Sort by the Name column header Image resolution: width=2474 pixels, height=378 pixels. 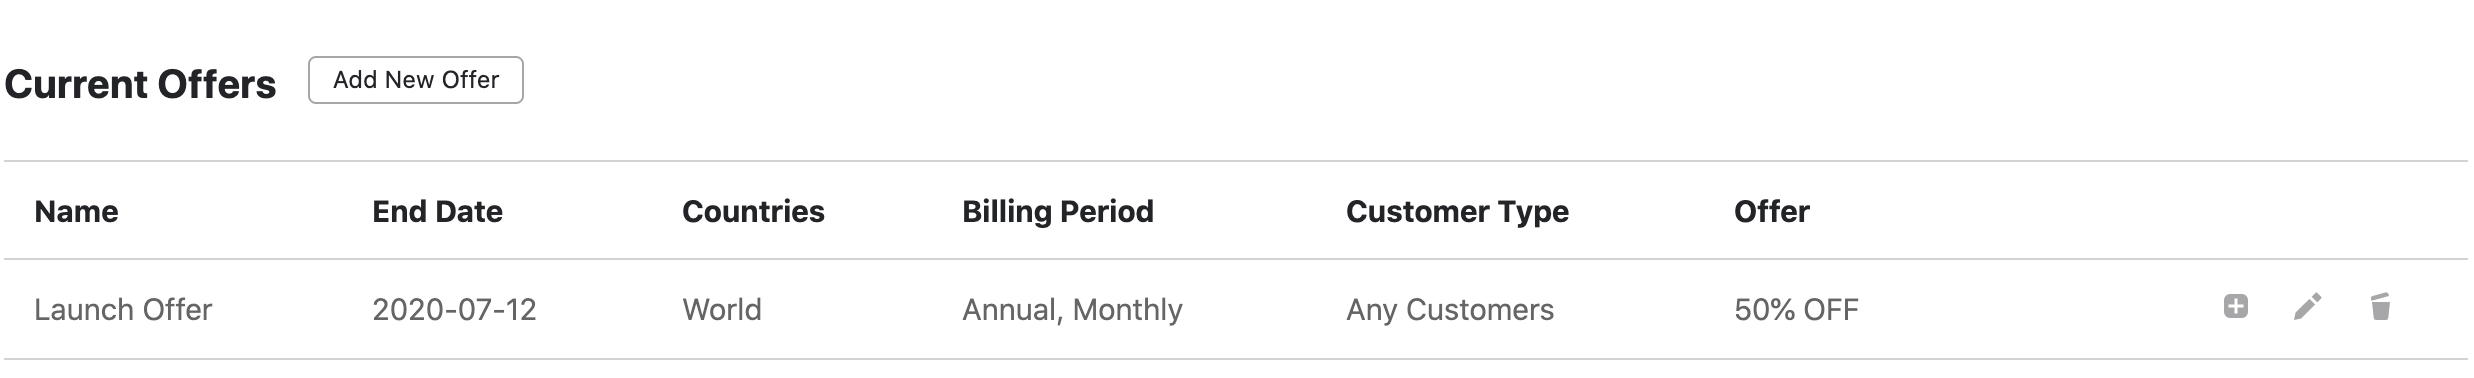click(x=76, y=211)
